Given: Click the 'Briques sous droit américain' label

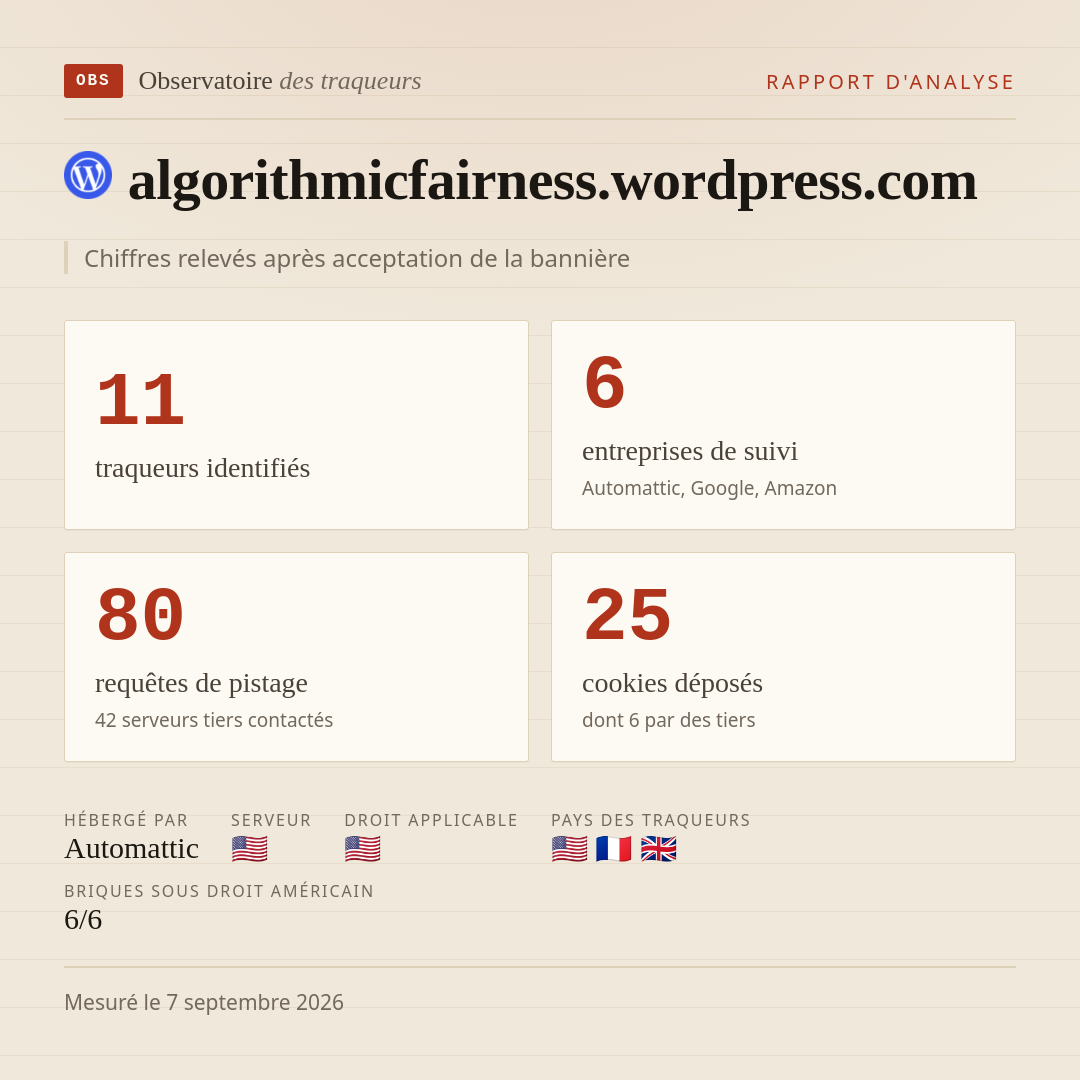Looking at the screenshot, I should (219, 891).
